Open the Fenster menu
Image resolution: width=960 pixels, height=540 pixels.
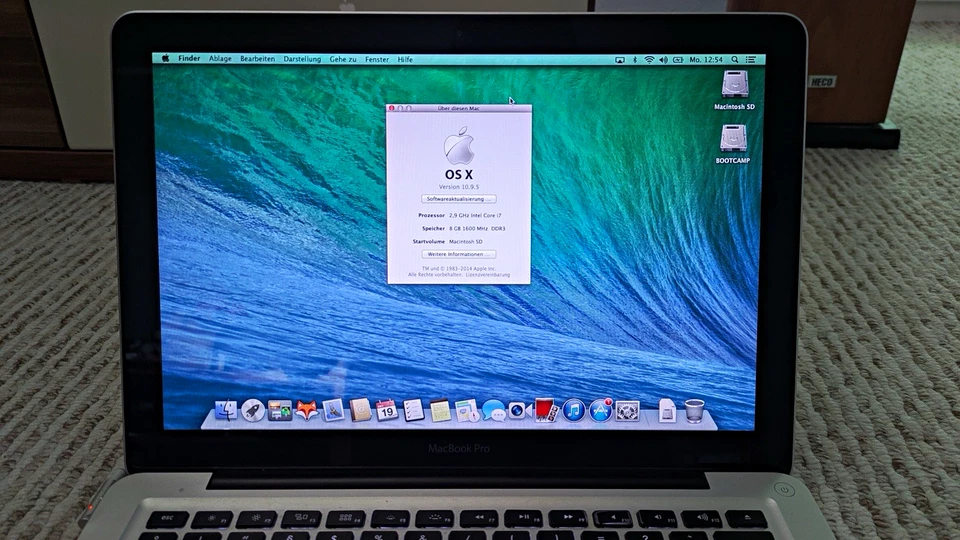pos(377,59)
